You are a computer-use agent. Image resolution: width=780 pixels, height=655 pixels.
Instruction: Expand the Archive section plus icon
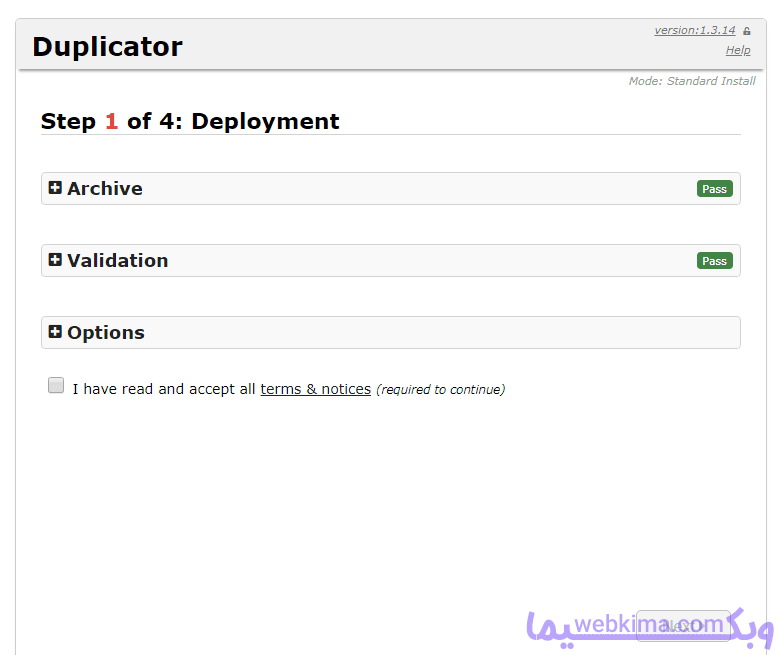(55, 187)
